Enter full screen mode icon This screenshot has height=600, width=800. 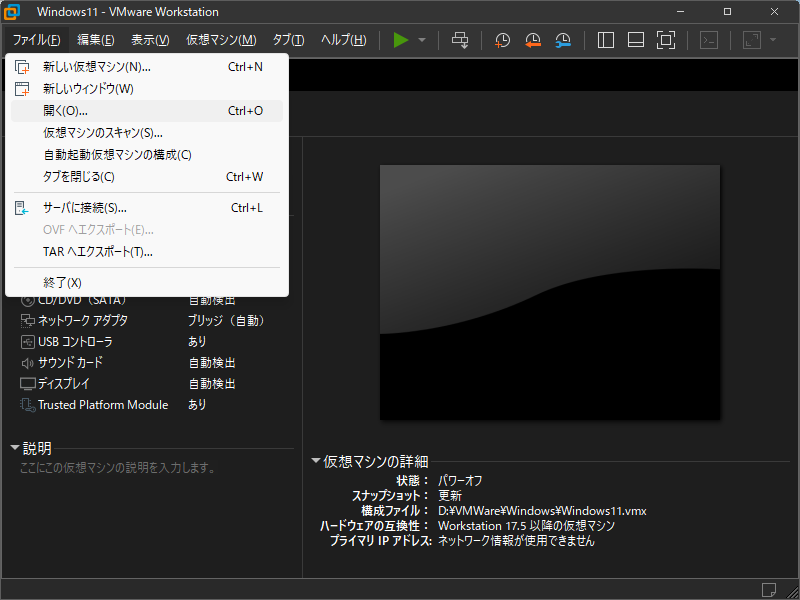[666, 40]
